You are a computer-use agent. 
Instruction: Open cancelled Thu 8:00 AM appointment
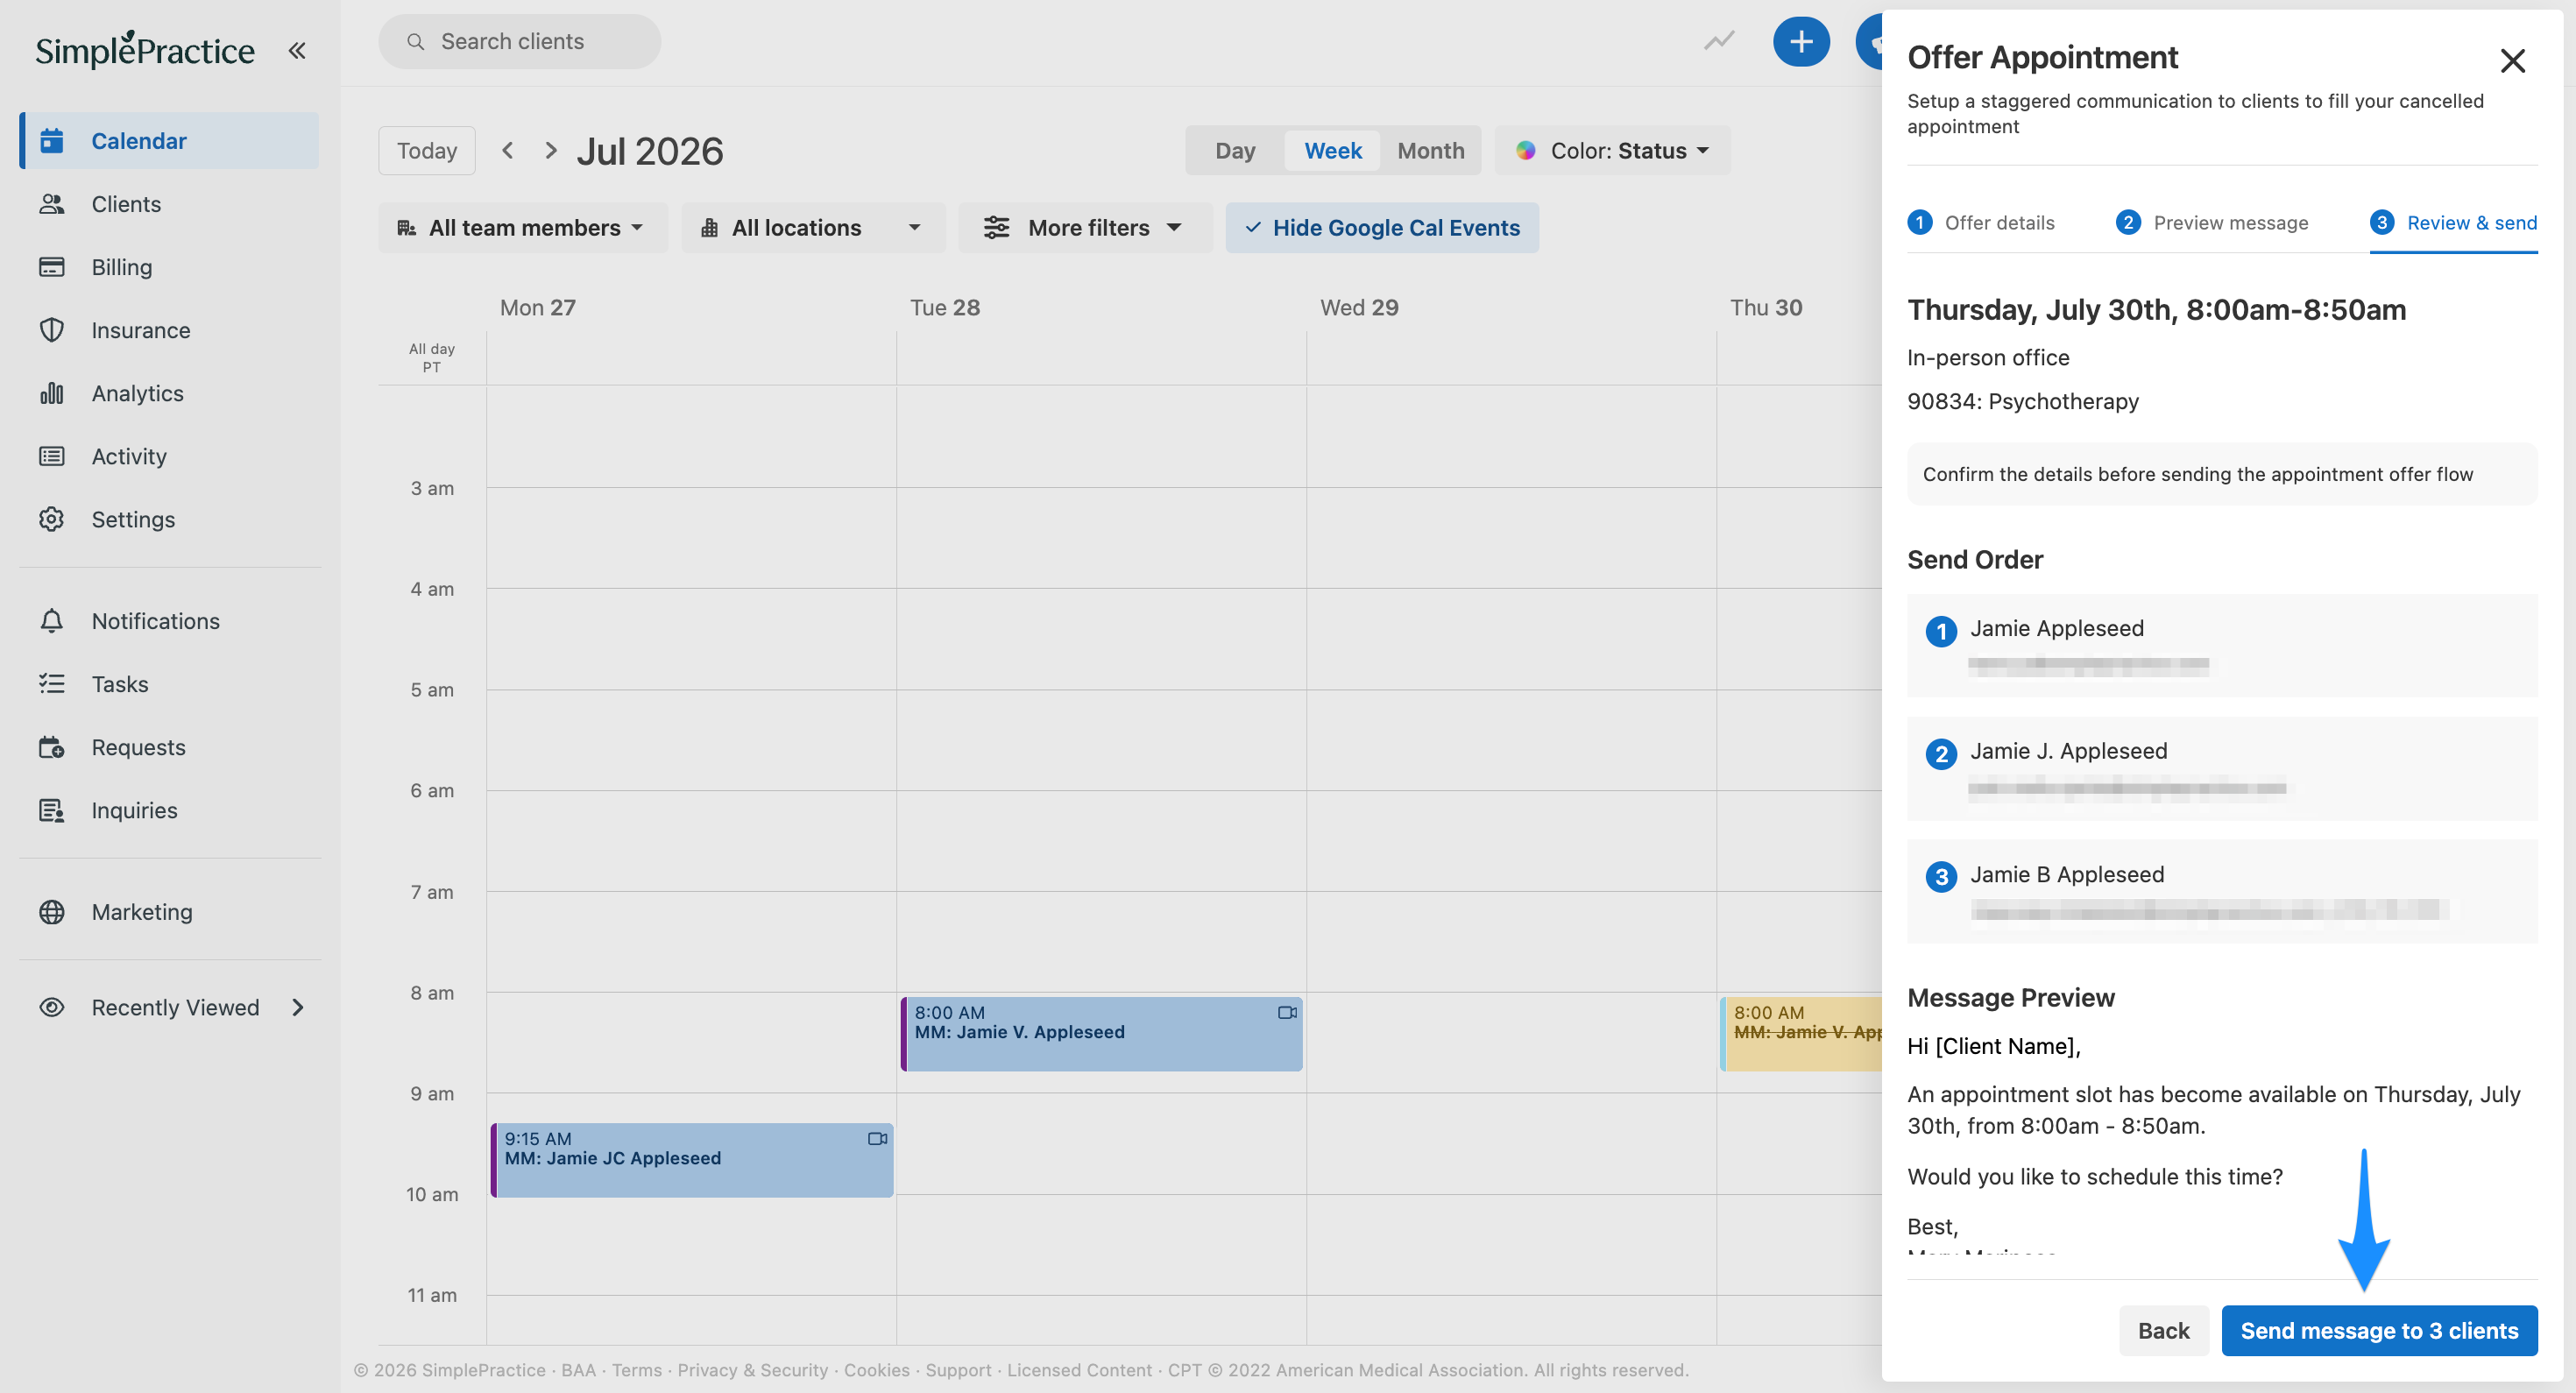[1800, 1033]
